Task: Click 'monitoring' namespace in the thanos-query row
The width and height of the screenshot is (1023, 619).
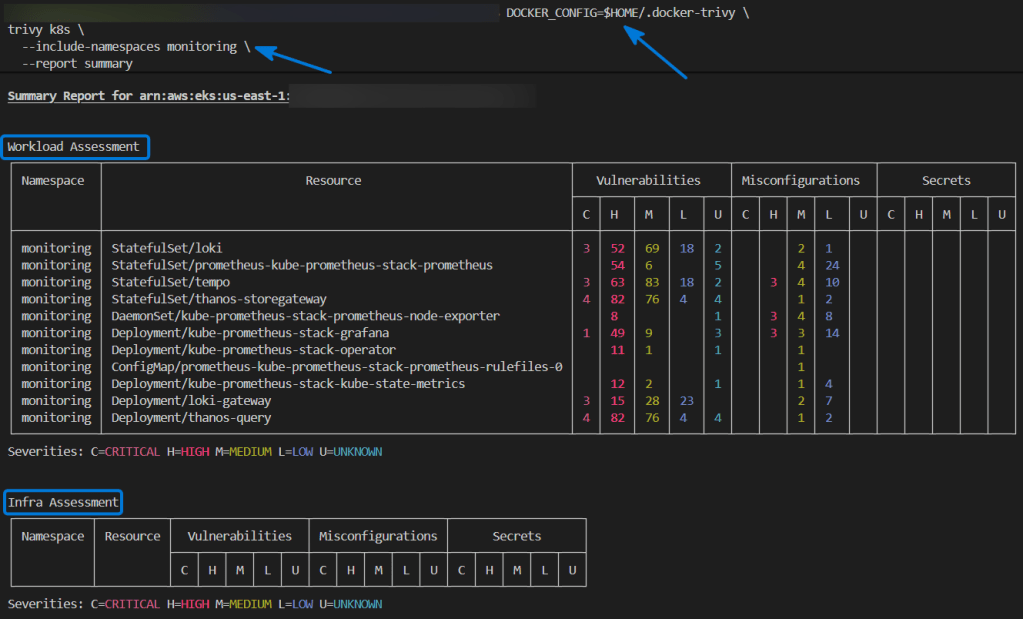Action: (56, 418)
